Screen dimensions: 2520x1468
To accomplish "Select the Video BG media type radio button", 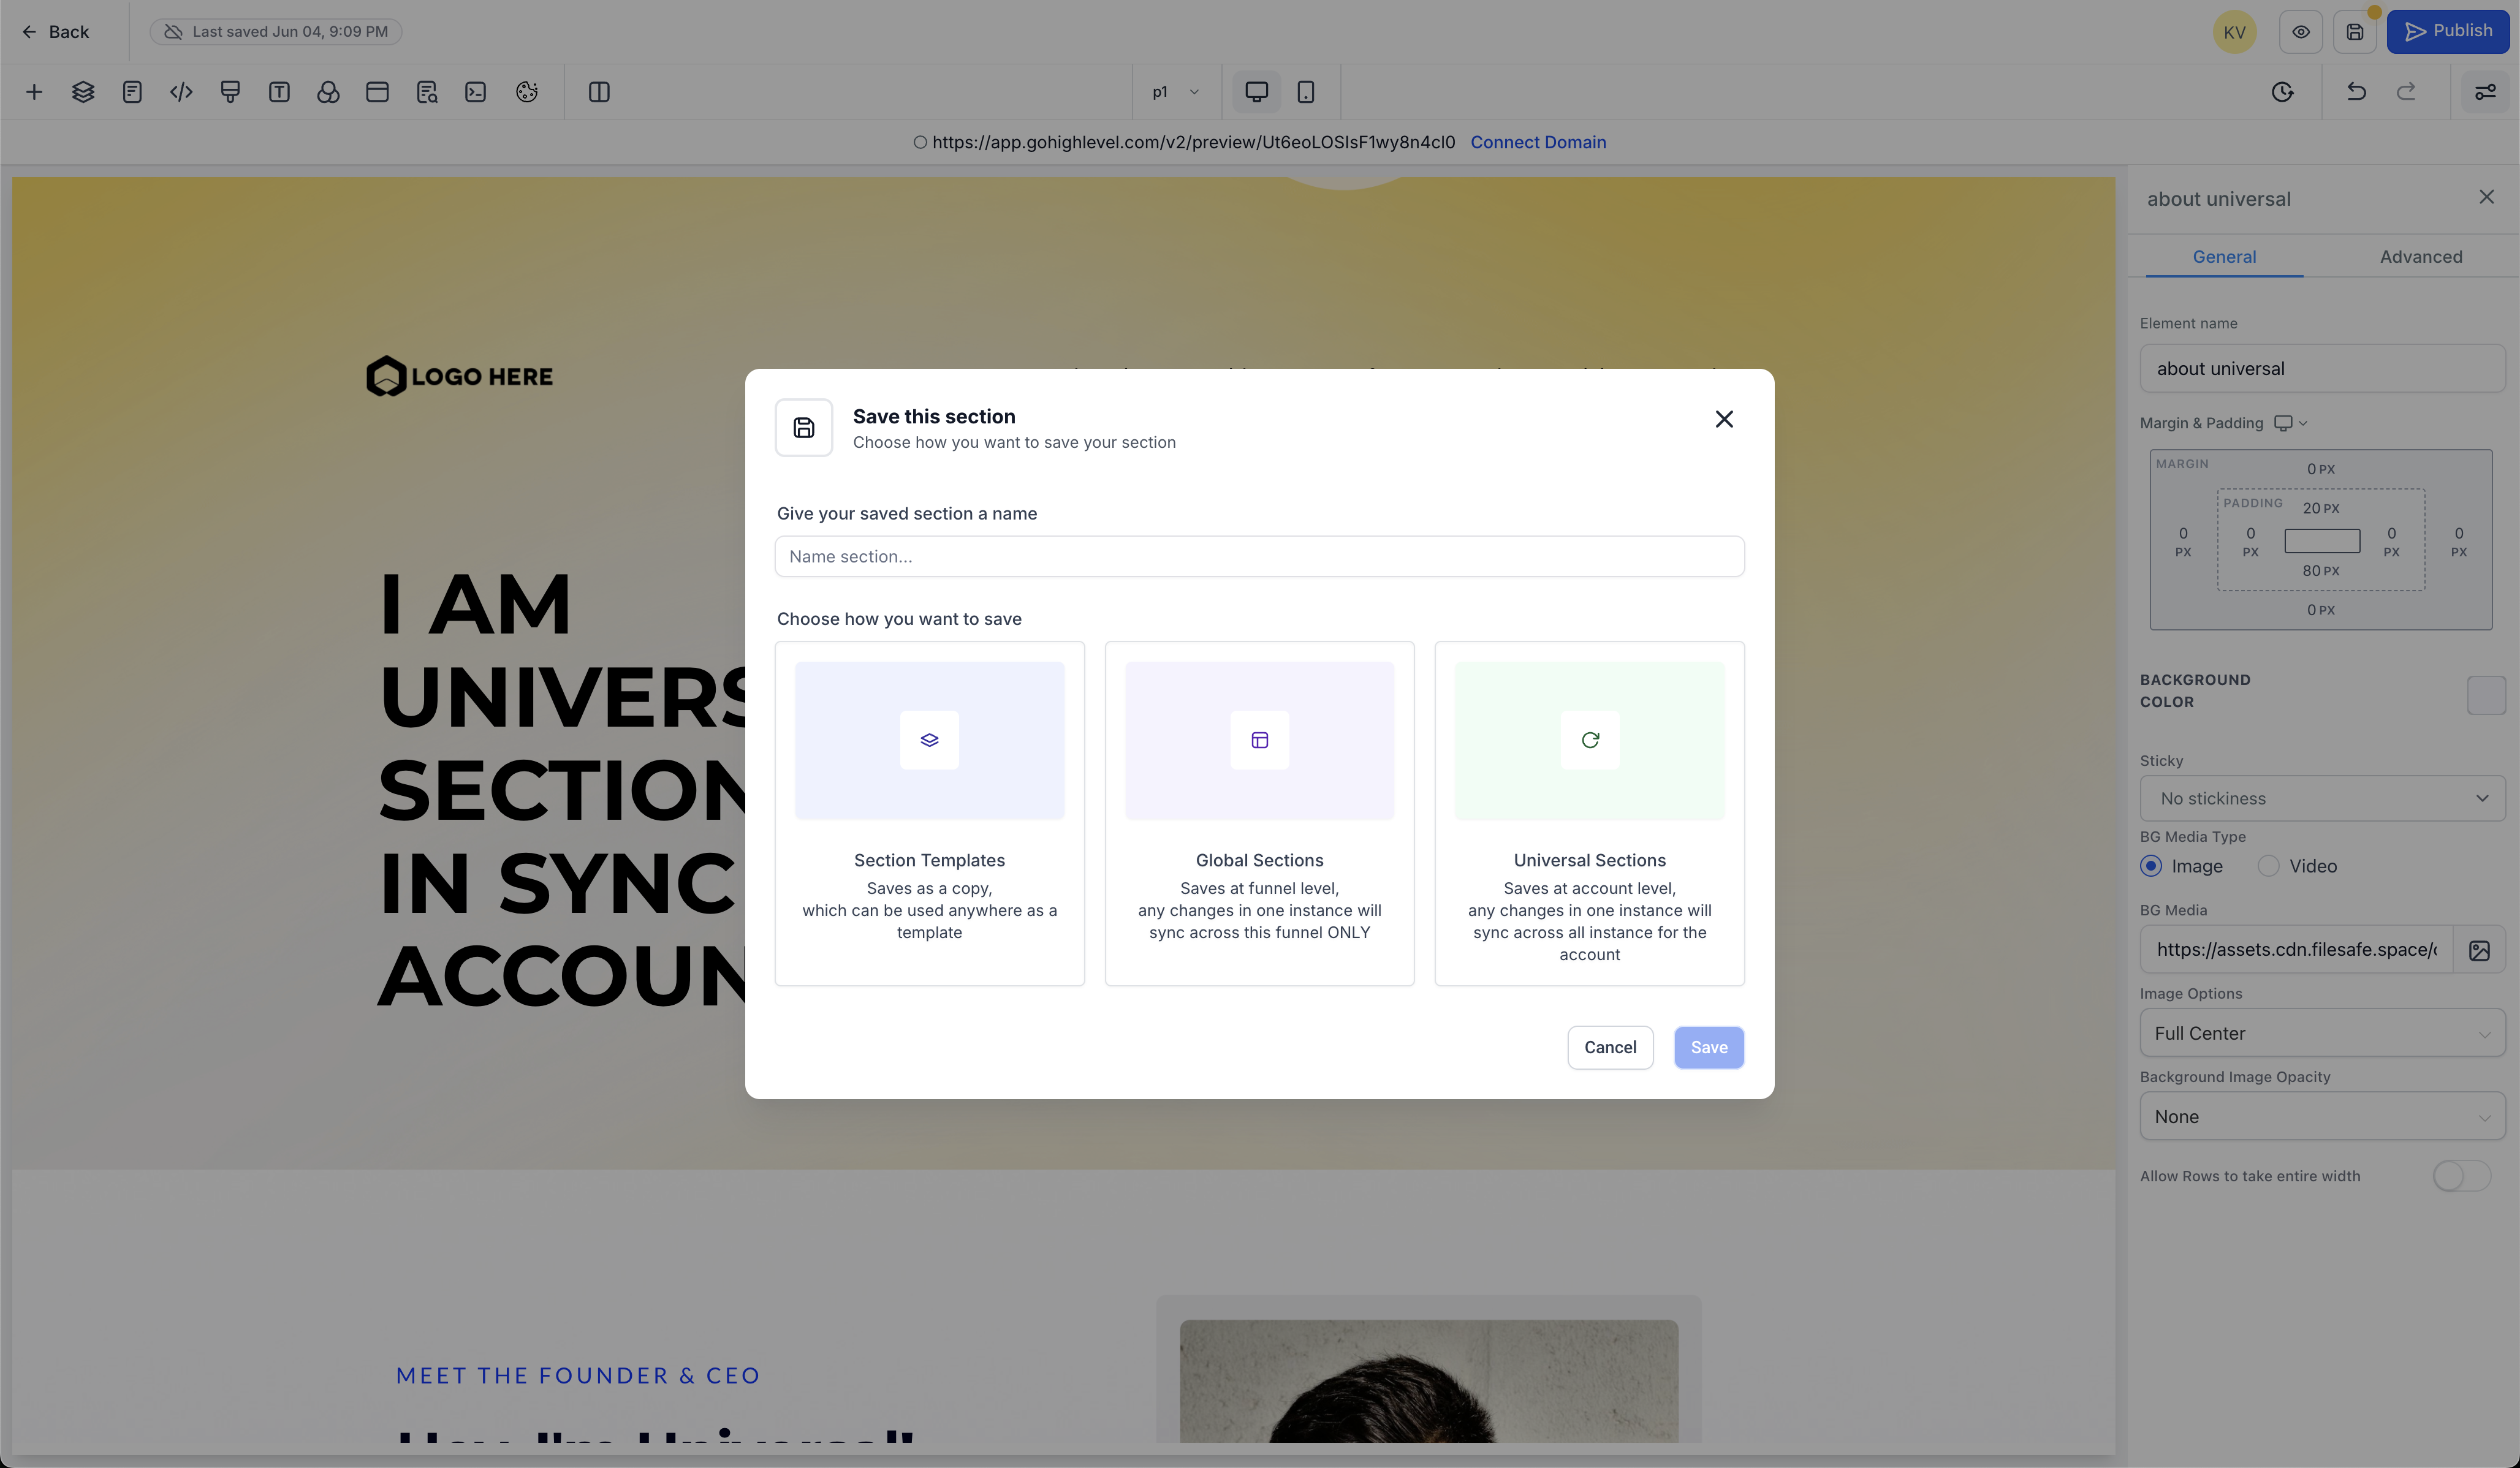I will pyautogui.click(x=2268, y=866).
